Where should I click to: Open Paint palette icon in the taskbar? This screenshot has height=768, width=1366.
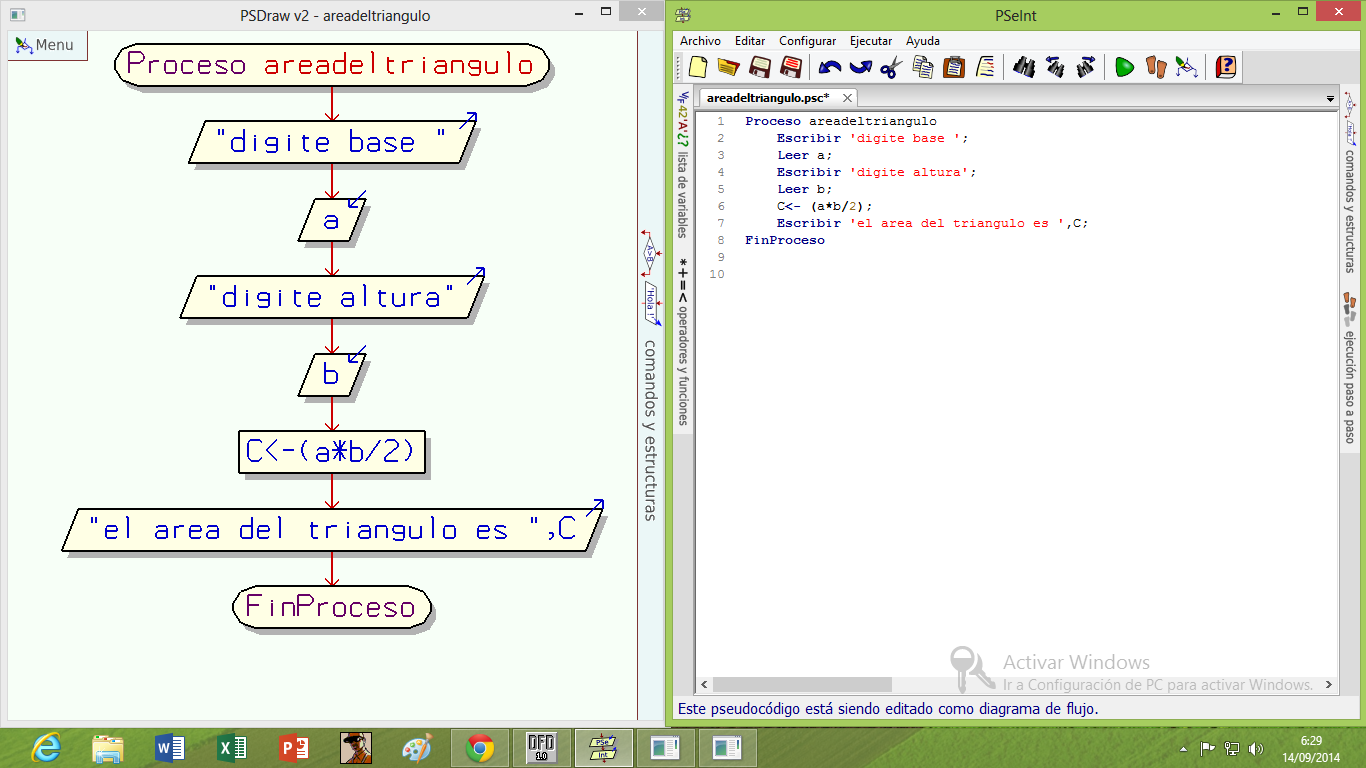click(x=417, y=748)
